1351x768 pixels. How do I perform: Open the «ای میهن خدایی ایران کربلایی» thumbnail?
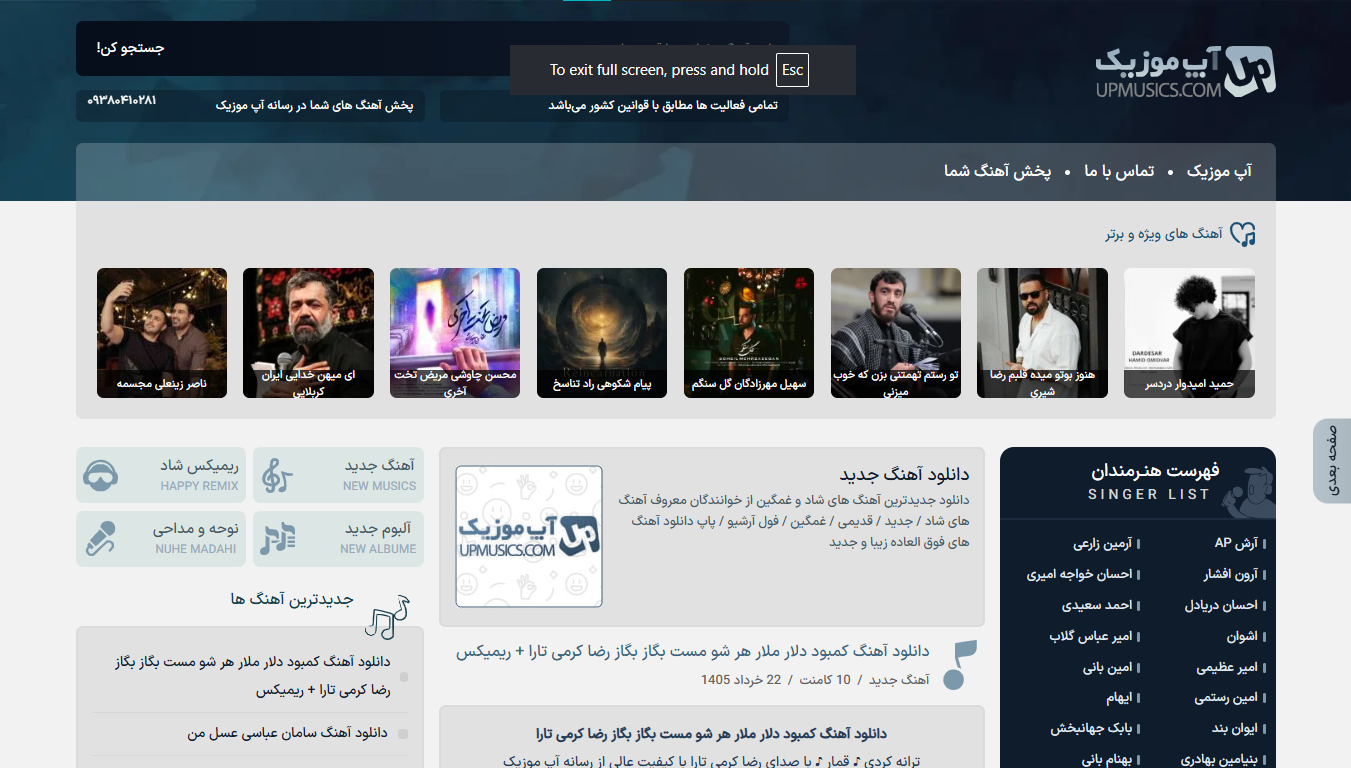tap(308, 333)
